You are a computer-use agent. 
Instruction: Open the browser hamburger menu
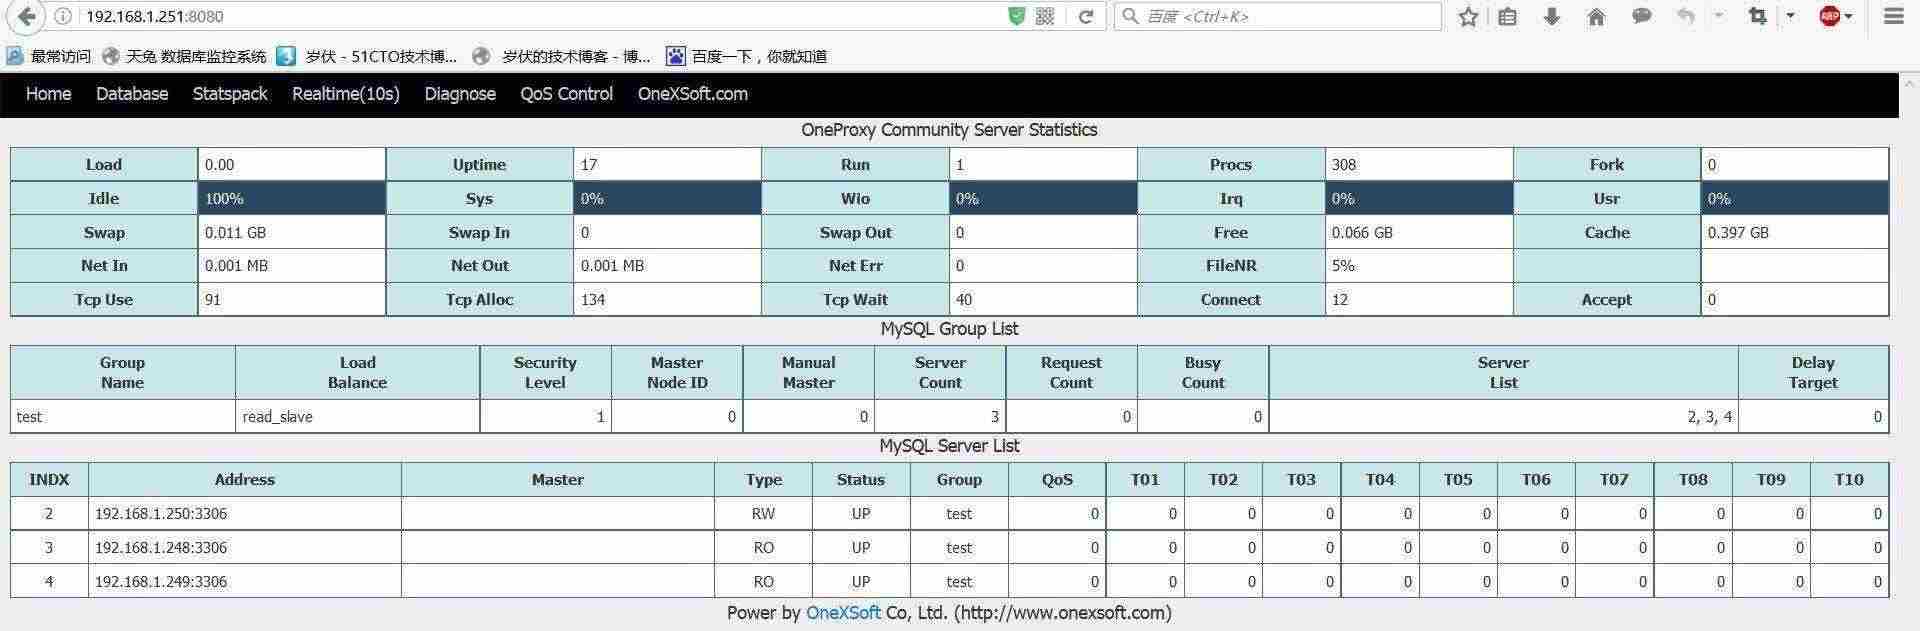(x=1894, y=16)
